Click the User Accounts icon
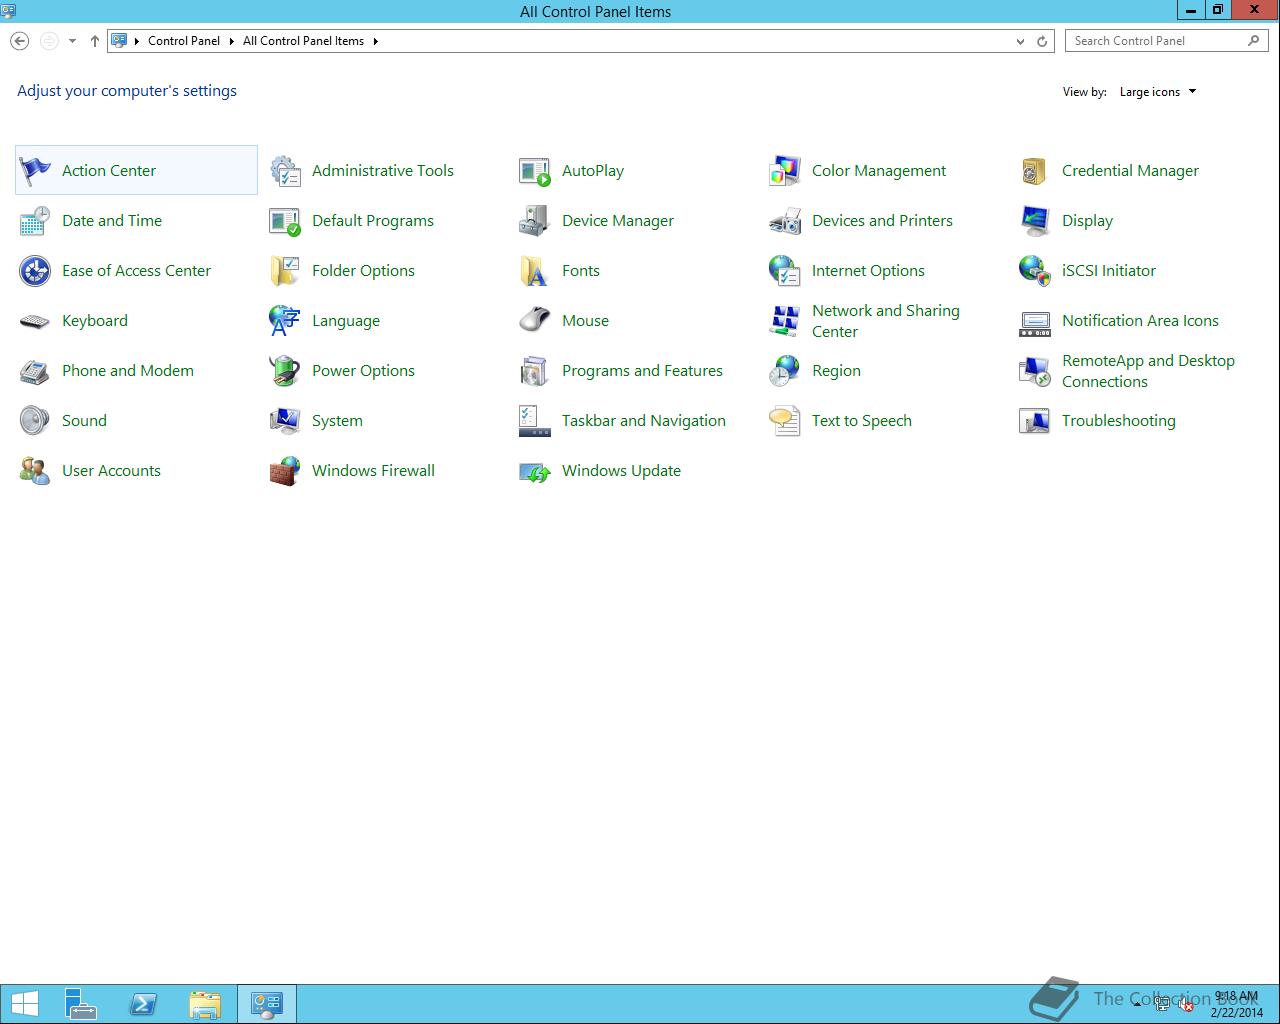 tap(35, 471)
